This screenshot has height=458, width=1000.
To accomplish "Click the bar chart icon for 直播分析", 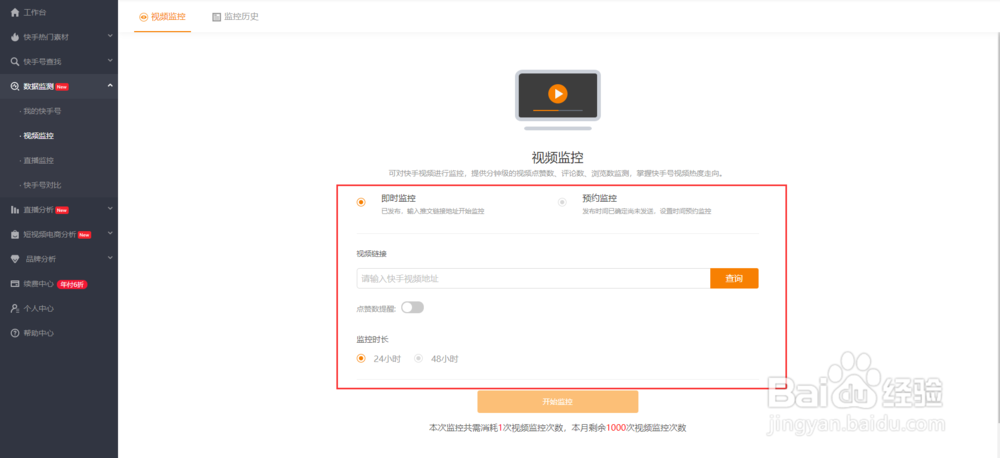I will point(15,210).
